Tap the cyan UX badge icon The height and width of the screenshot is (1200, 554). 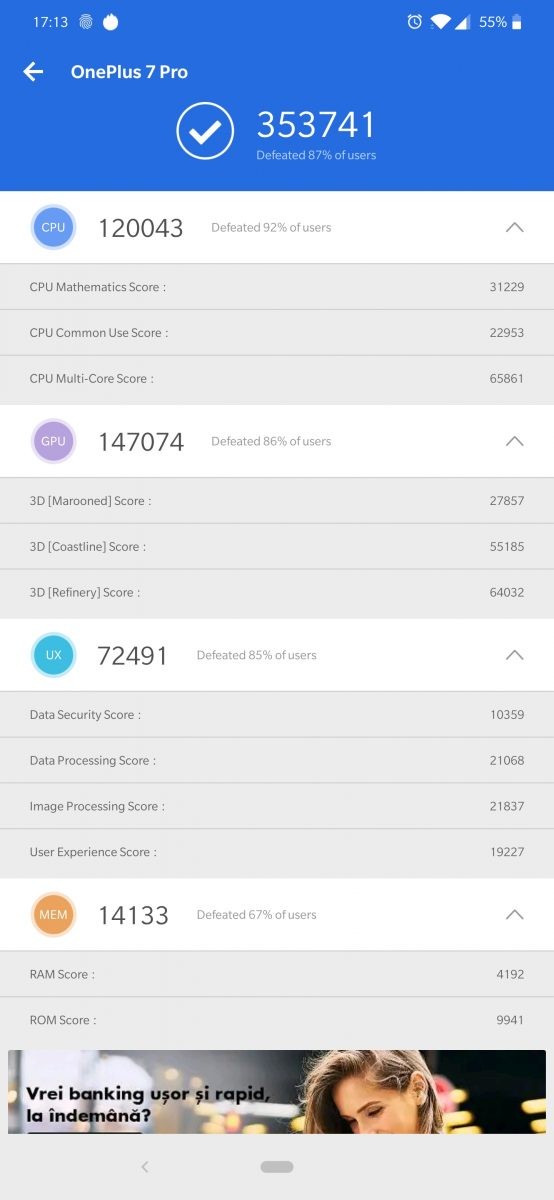pyautogui.click(x=53, y=655)
